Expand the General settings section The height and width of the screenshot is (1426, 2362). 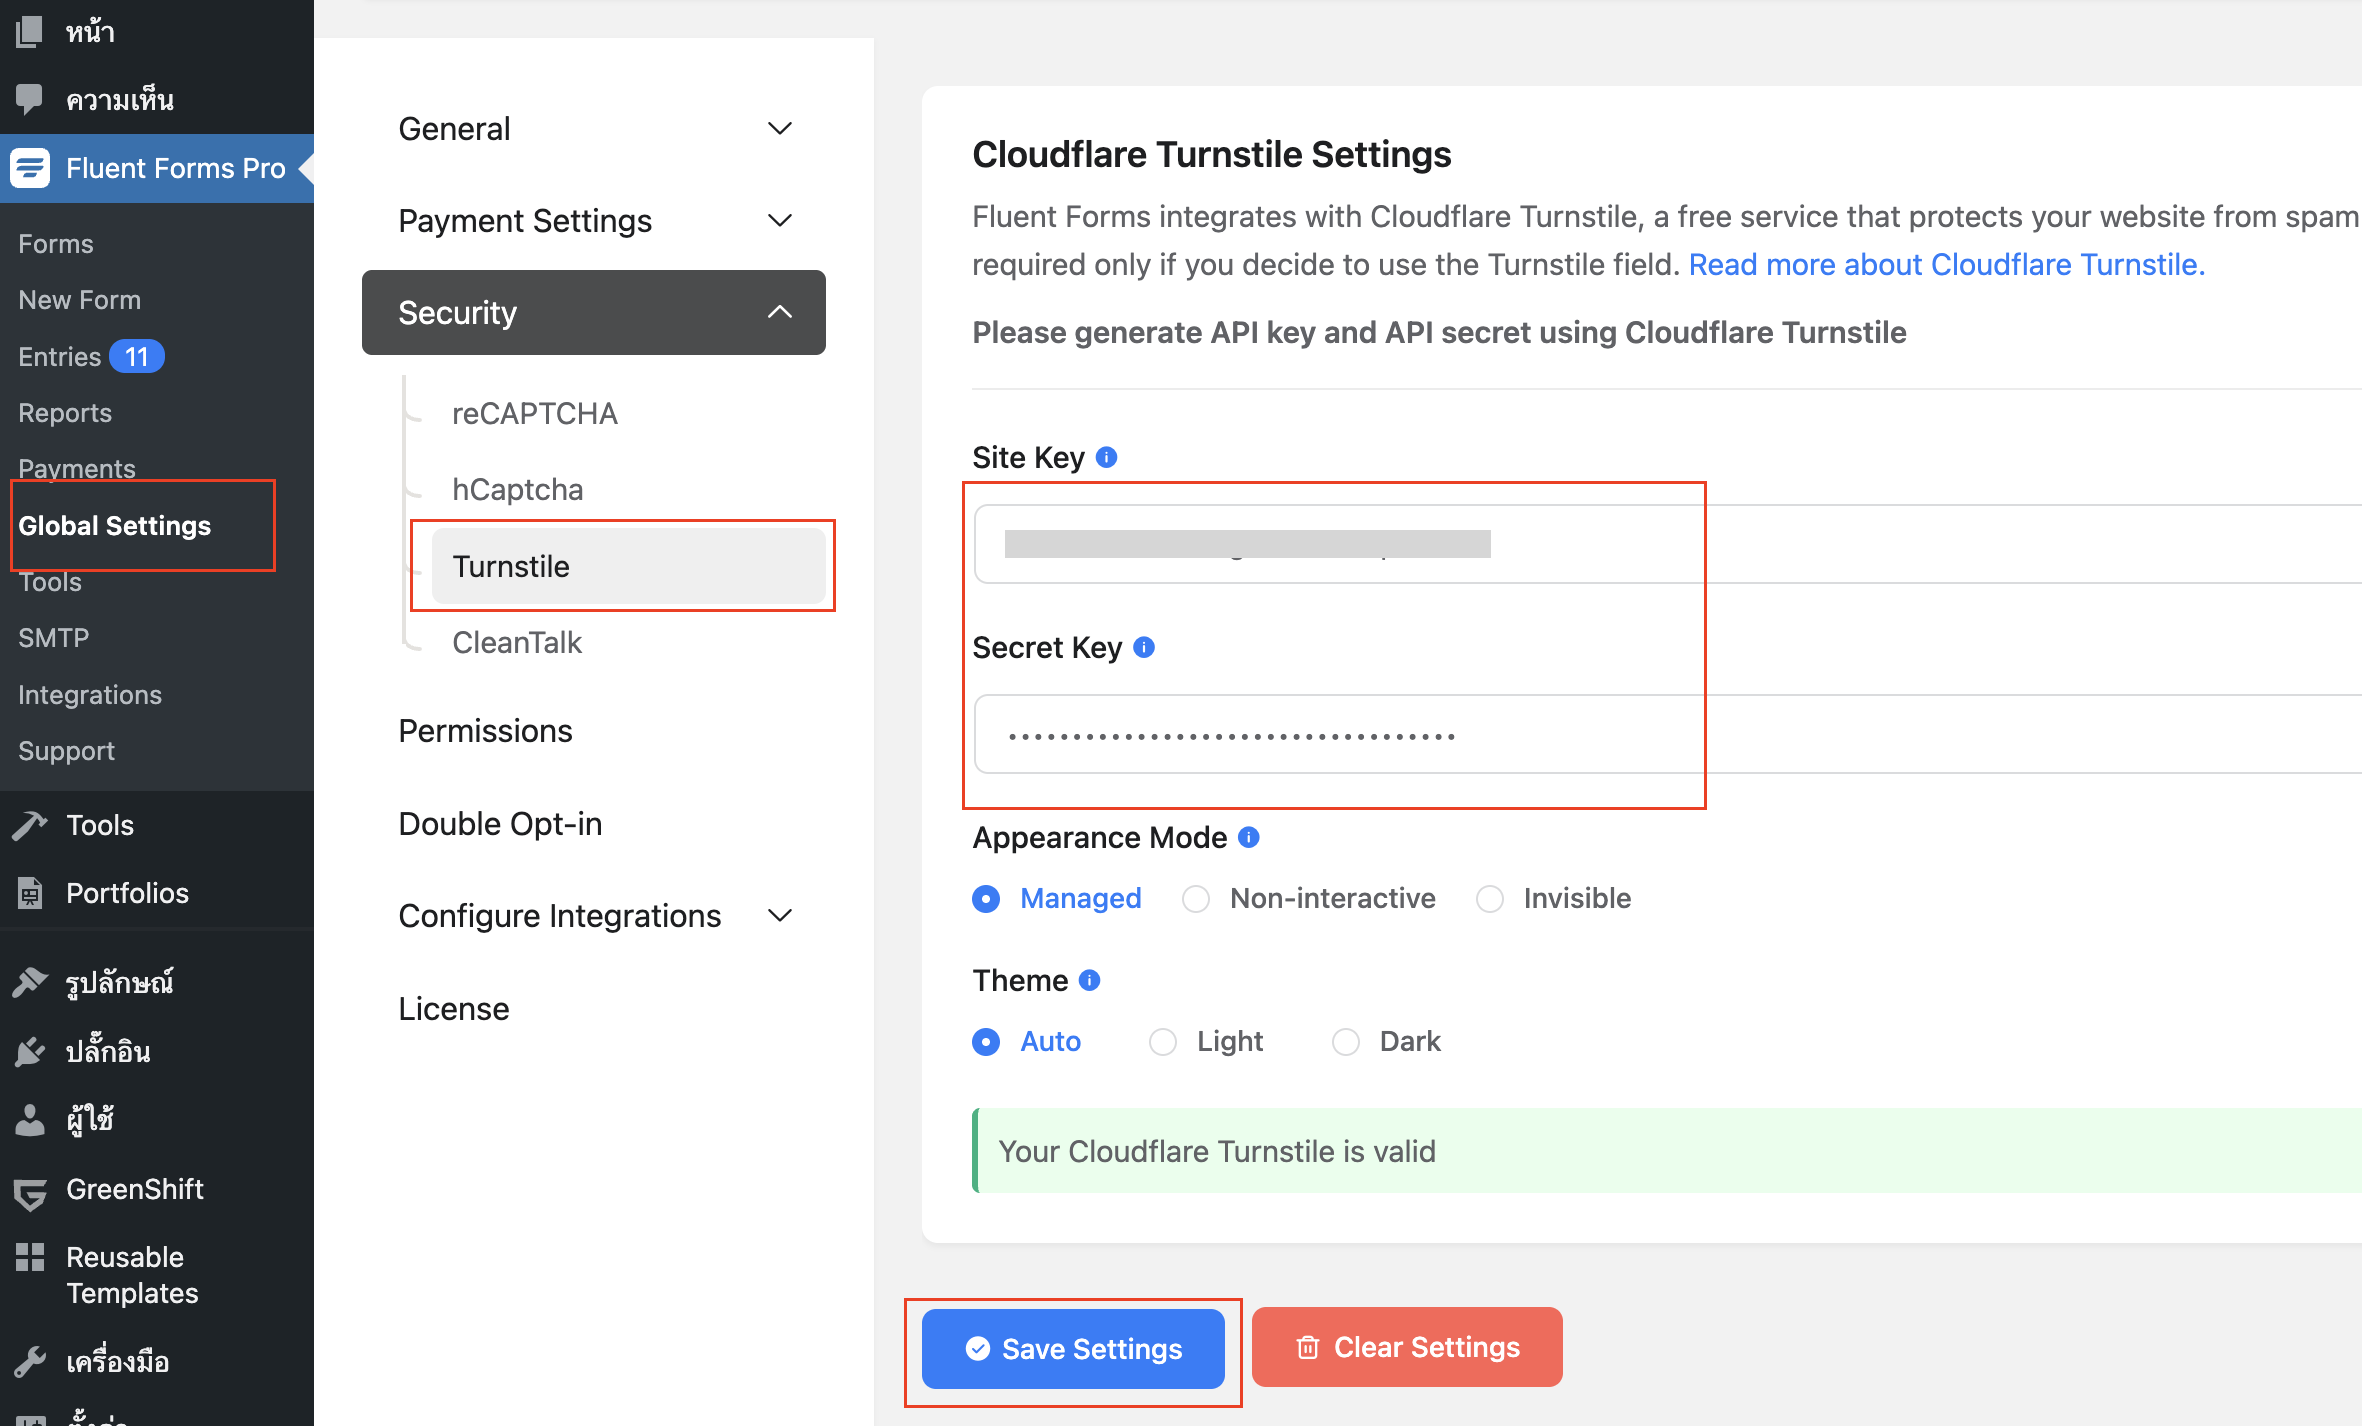[x=594, y=129]
